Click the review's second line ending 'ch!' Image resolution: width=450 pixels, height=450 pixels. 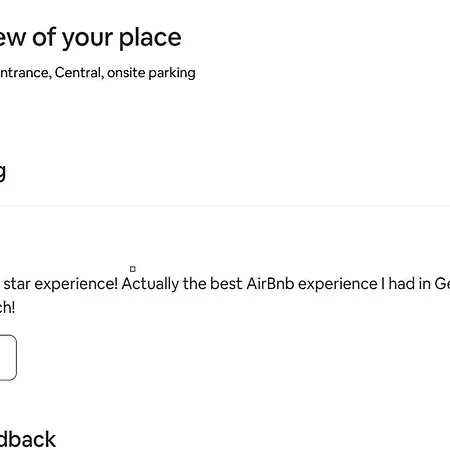click(x=7, y=307)
